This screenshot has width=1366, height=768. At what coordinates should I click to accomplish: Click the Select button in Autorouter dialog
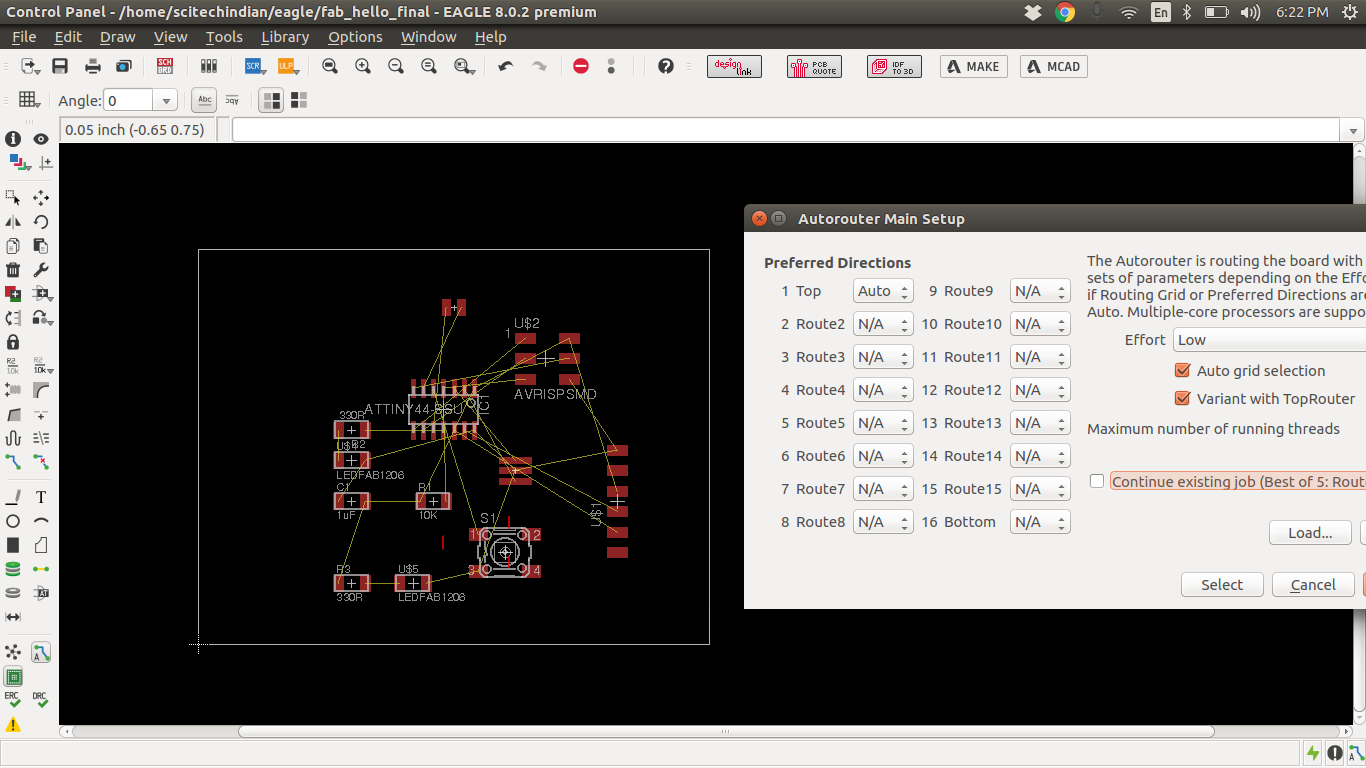point(1221,585)
